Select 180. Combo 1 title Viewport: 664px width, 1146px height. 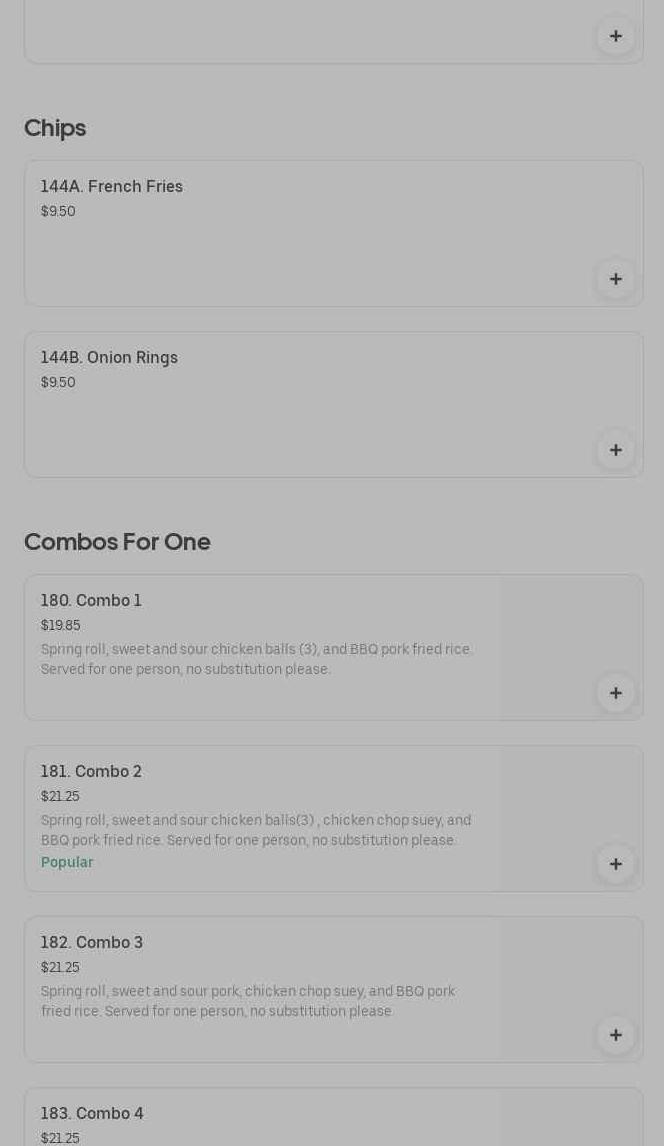pyautogui.click(x=91, y=601)
